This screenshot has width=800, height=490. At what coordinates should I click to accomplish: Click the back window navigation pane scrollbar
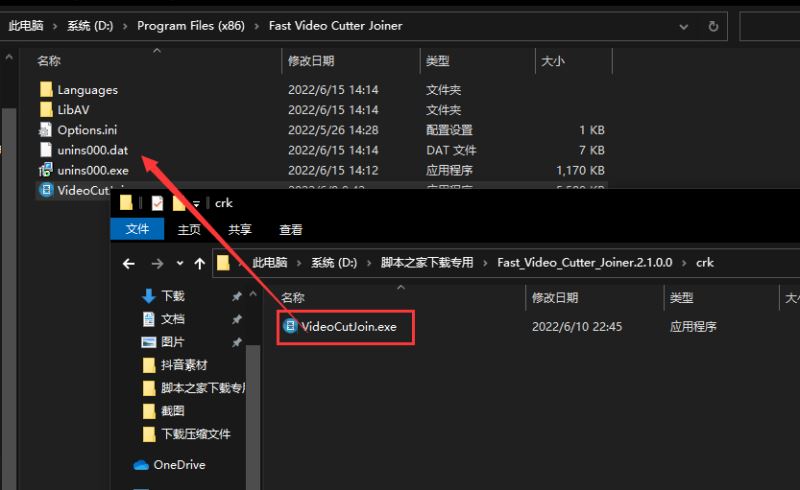click(9, 299)
